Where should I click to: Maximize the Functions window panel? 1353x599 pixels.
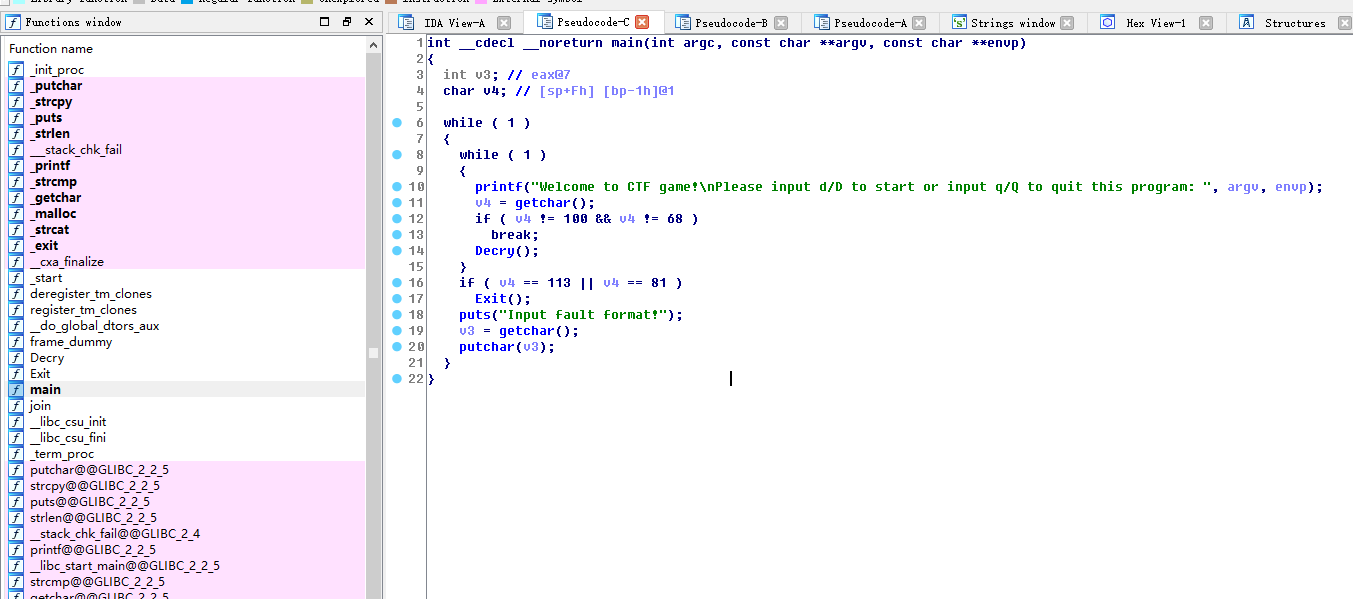[324, 22]
